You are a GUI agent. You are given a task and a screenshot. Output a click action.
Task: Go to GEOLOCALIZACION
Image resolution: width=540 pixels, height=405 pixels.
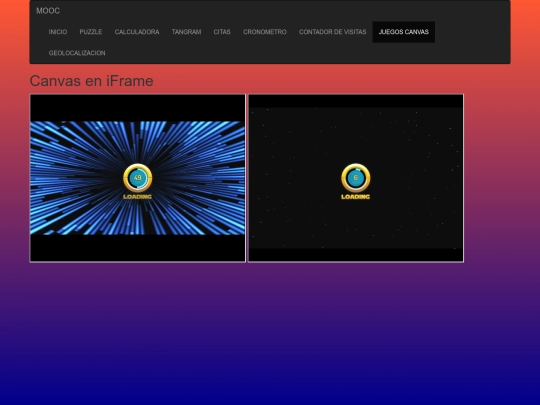77,53
